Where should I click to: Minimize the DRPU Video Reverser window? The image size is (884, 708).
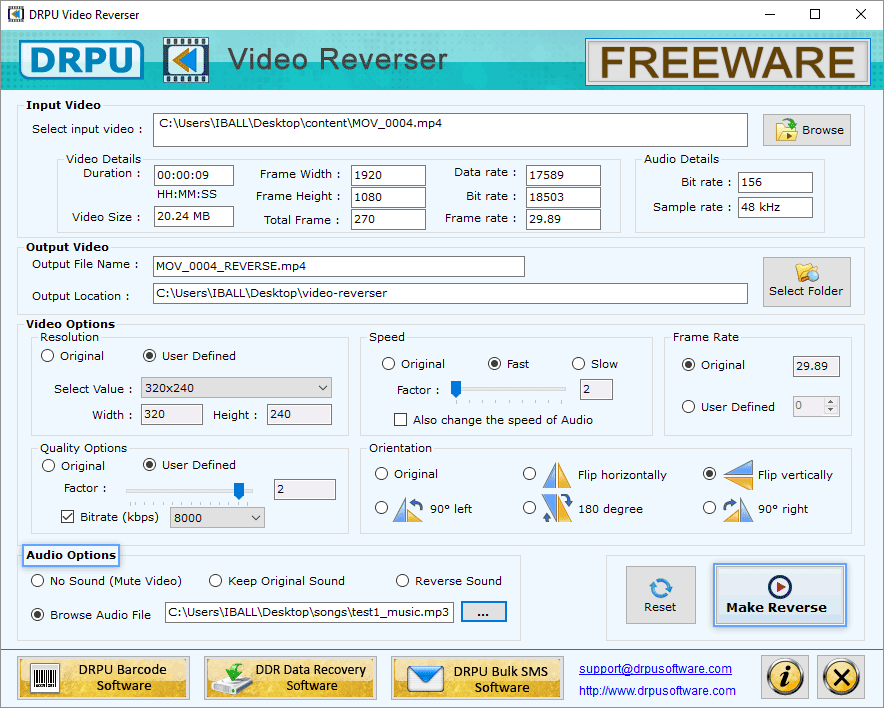point(770,14)
